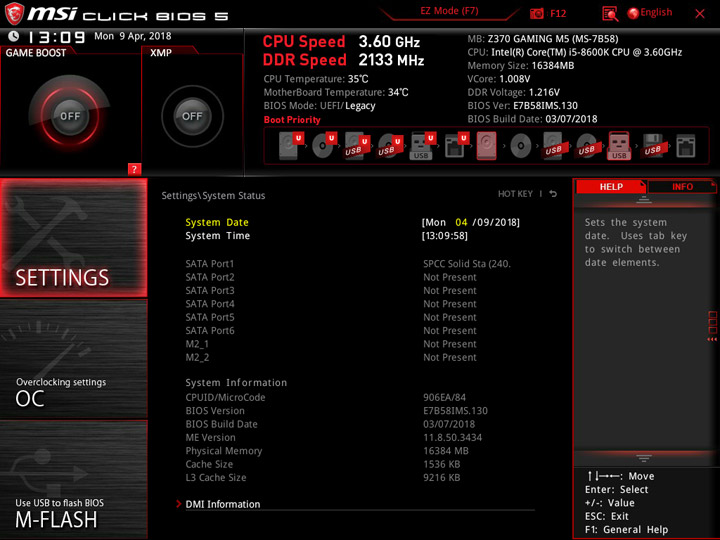Change language via the English globe
The image size is (720, 540).
[x=650, y=13]
